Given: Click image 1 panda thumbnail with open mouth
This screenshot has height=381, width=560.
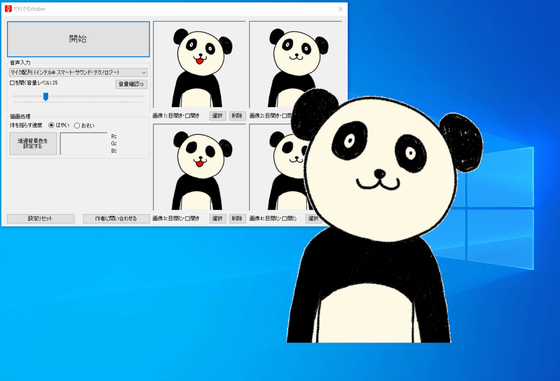Looking at the screenshot, I should pyautogui.click(x=200, y=64).
